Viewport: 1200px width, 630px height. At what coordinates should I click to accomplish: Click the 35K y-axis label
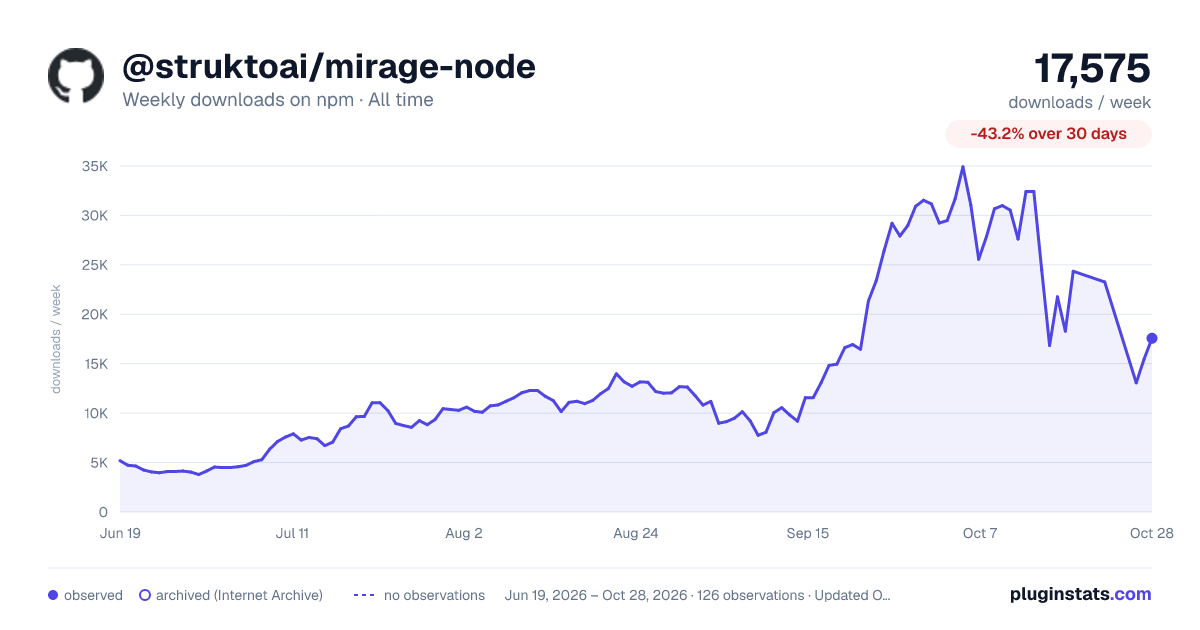pyautogui.click(x=94, y=166)
